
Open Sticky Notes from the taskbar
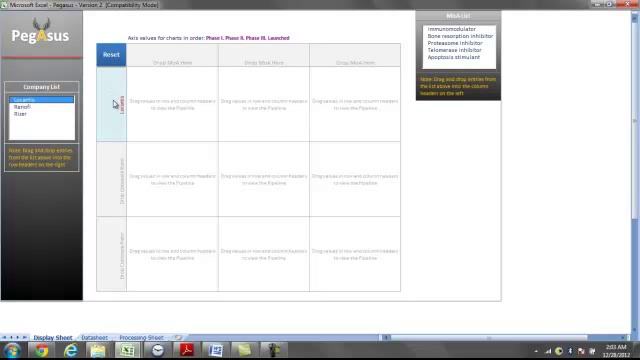[244, 351]
